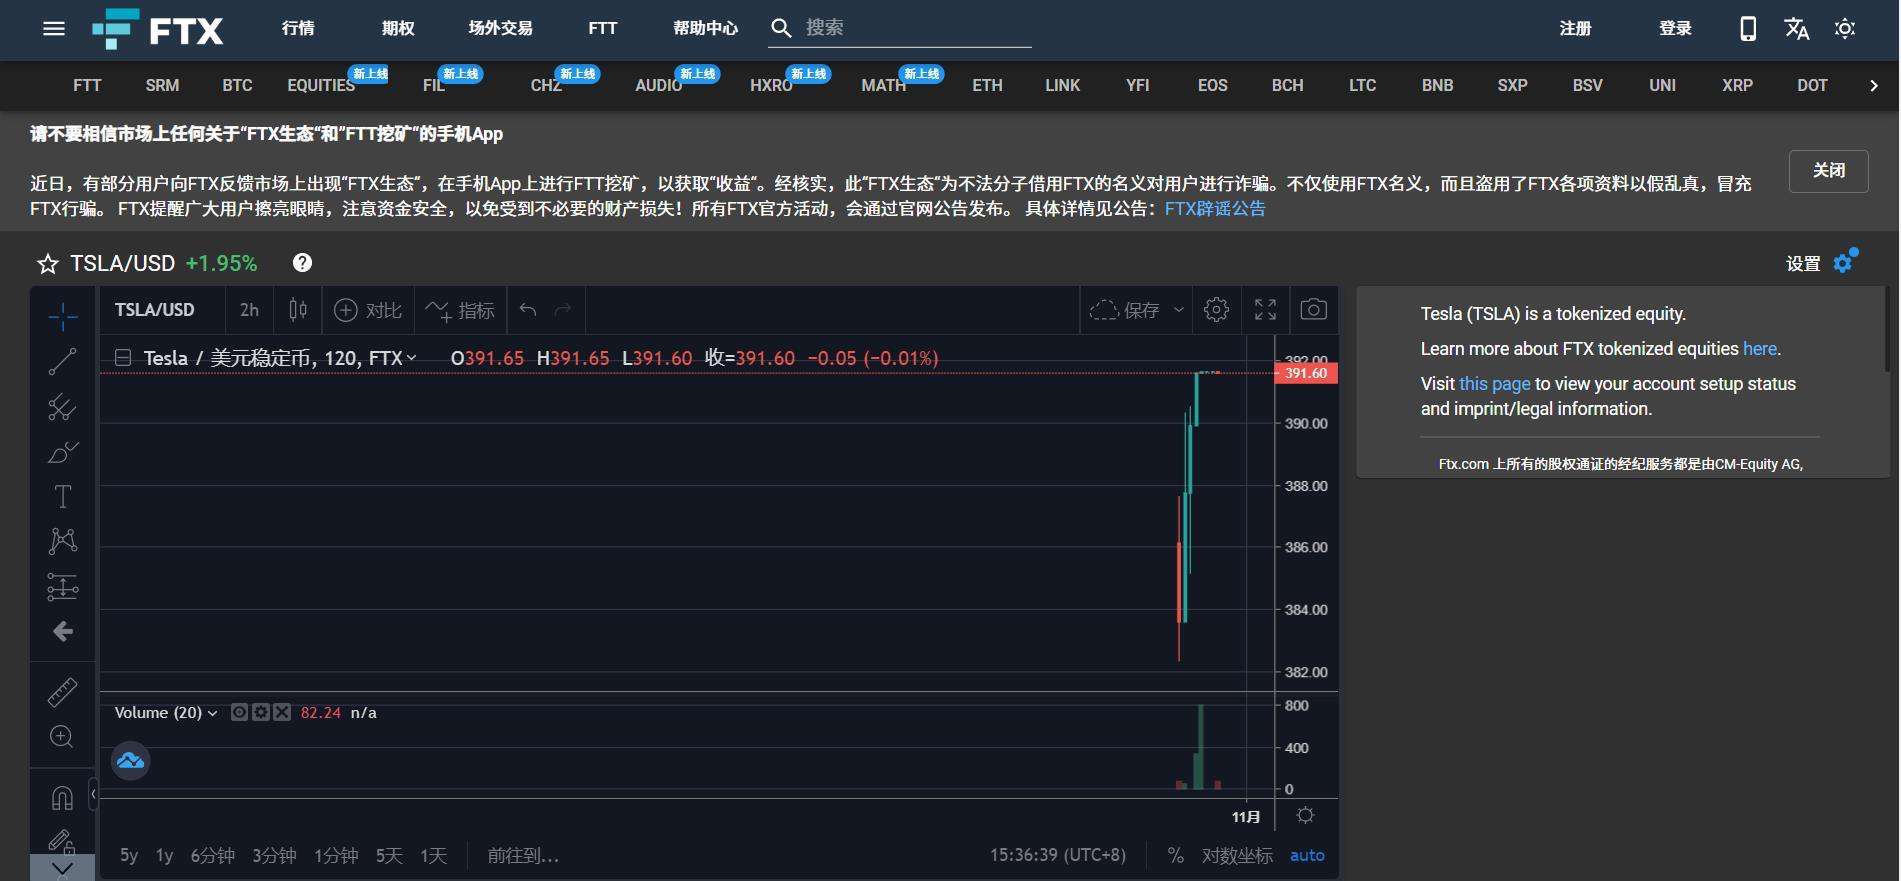Open Volume indicator settings icon
Image resolution: width=1901 pixels, height=881 pixels.
261,712
